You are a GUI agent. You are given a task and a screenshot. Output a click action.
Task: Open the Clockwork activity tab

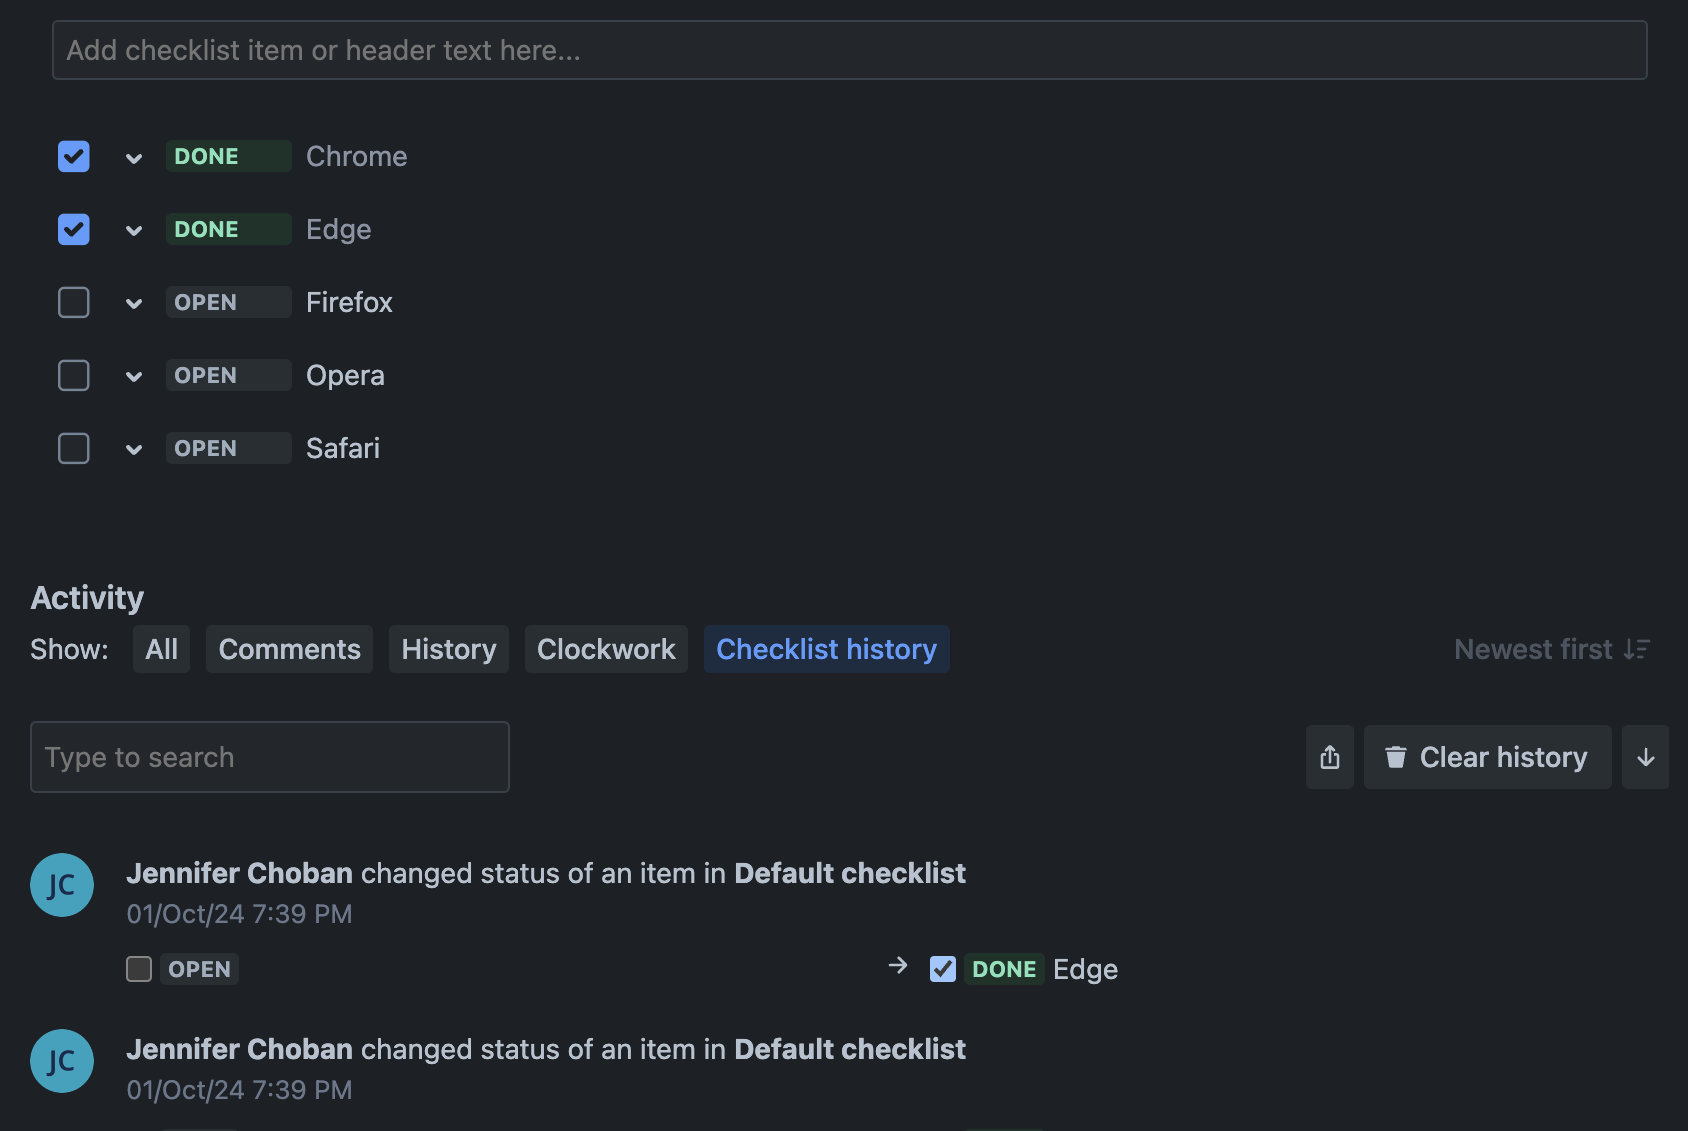coord(606,649)
